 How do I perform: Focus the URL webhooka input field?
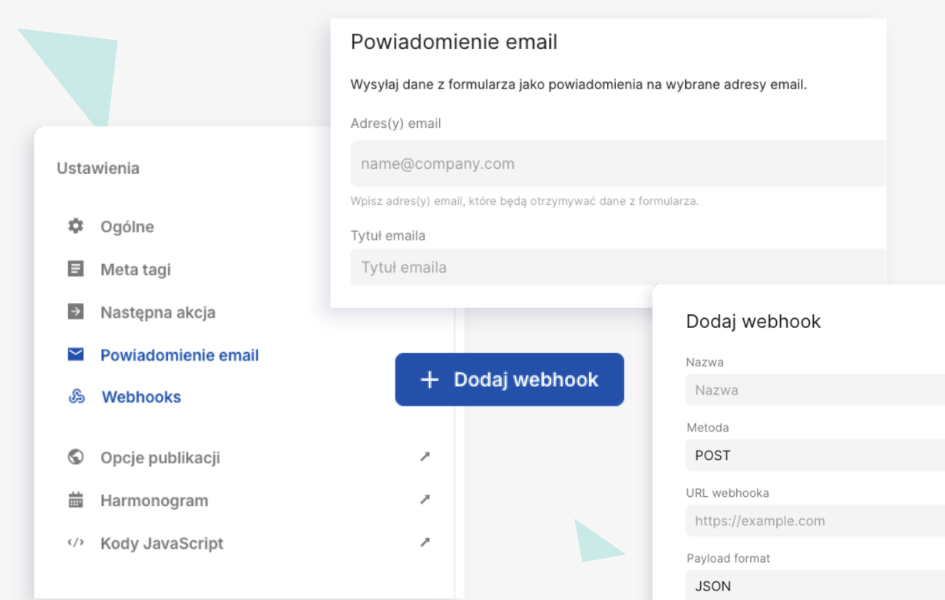[x=815, y=520]
